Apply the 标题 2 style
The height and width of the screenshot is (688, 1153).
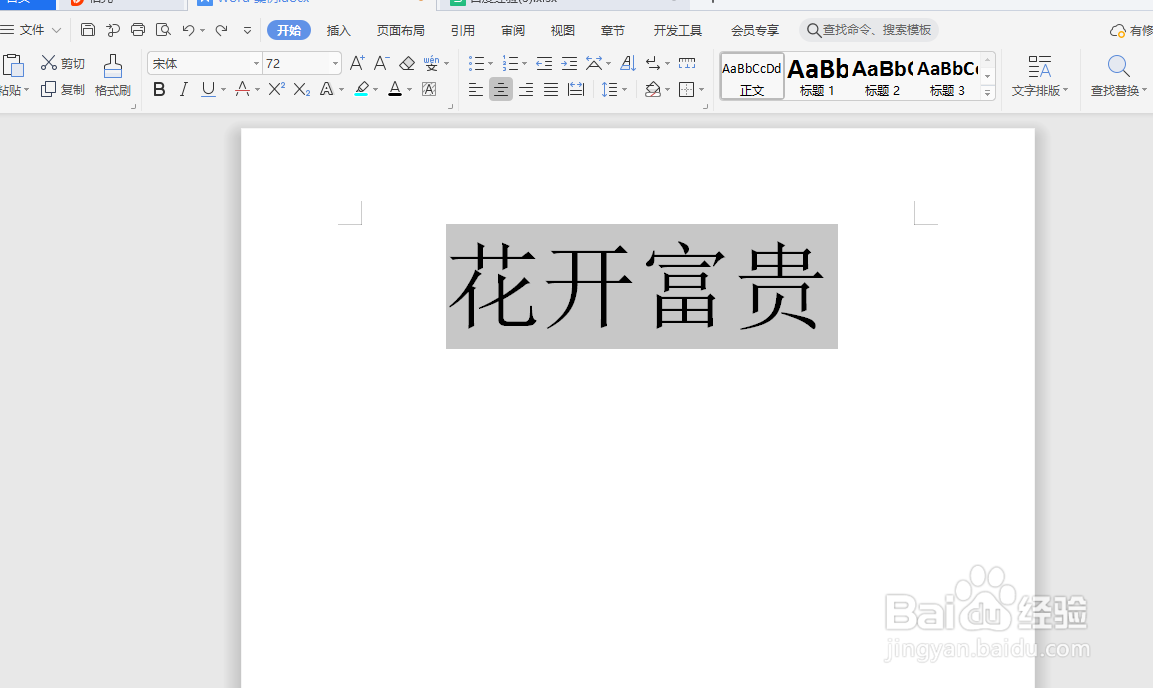(882, 76)
